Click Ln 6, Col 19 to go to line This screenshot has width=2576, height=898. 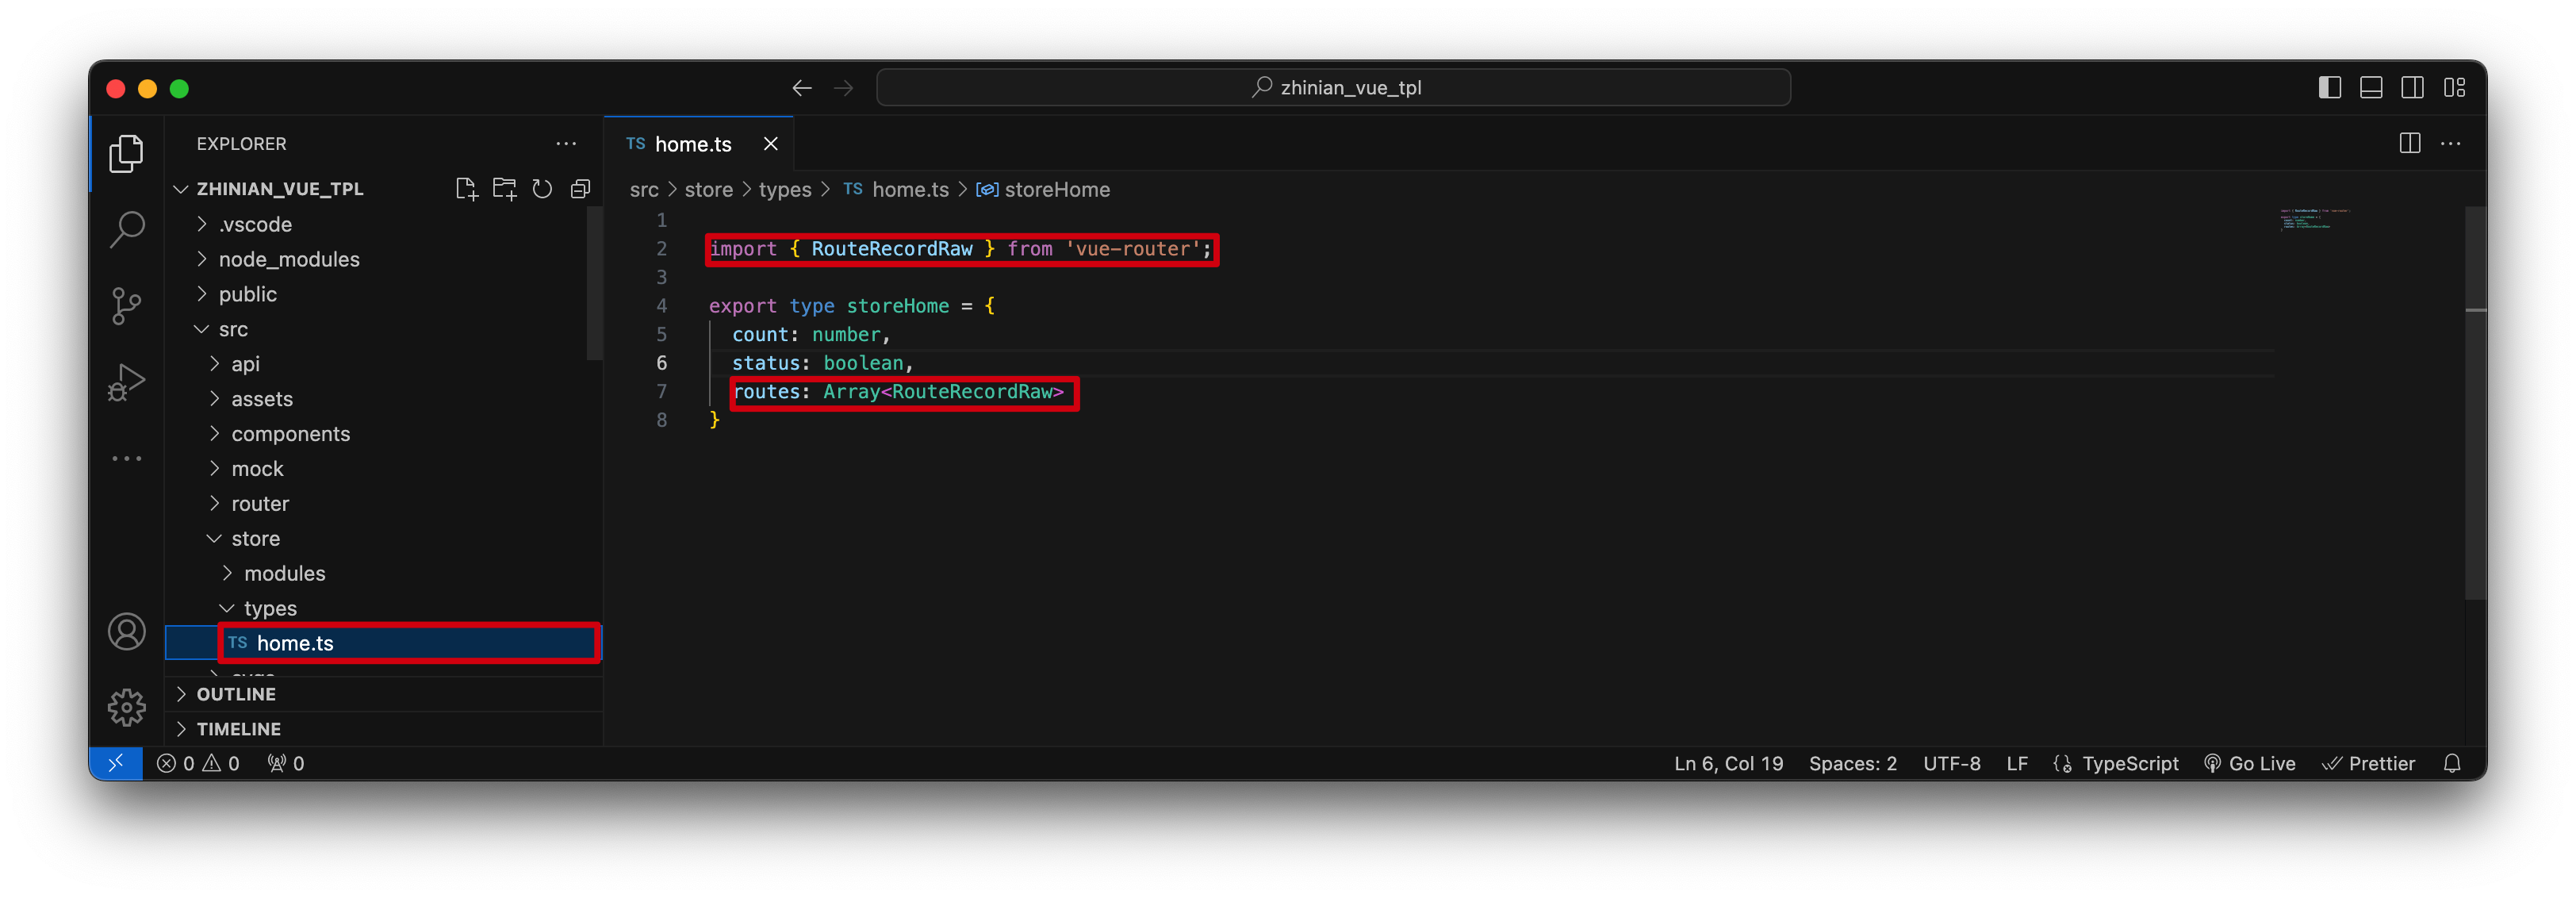coord(1728,763)
